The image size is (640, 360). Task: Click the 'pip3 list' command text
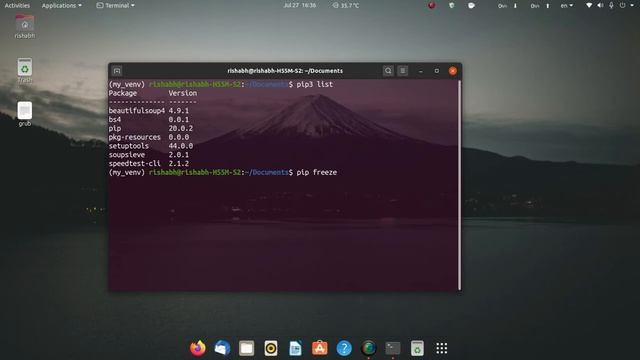point(315,84)
